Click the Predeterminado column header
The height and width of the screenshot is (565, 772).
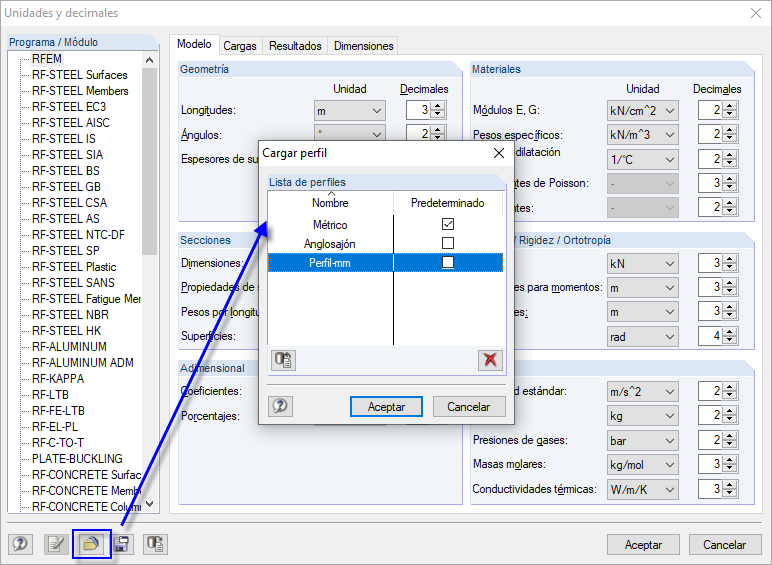click(448, 203)
